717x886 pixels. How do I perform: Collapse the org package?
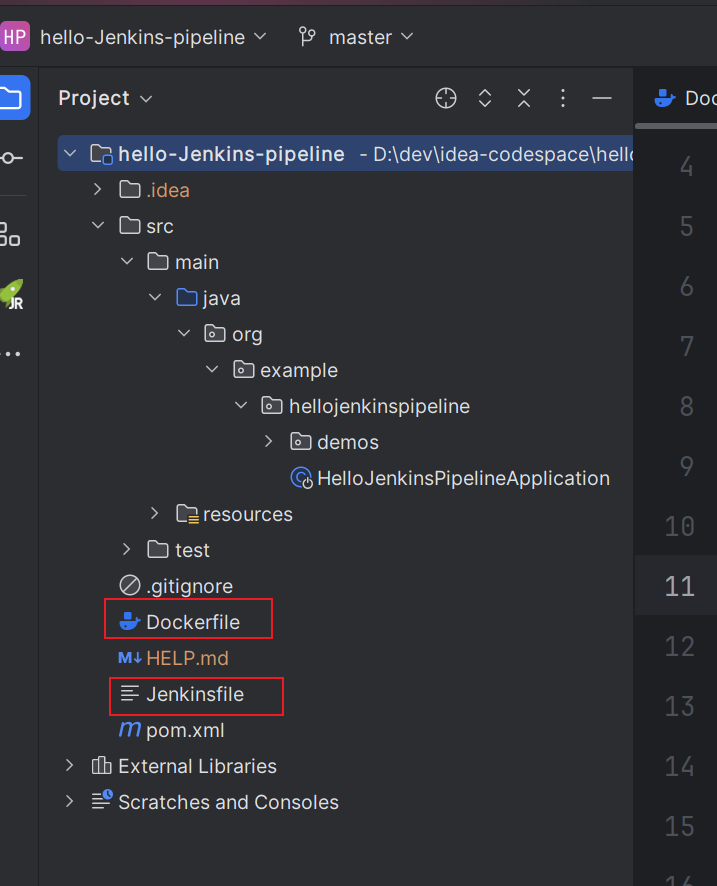[x=184, y=333]
